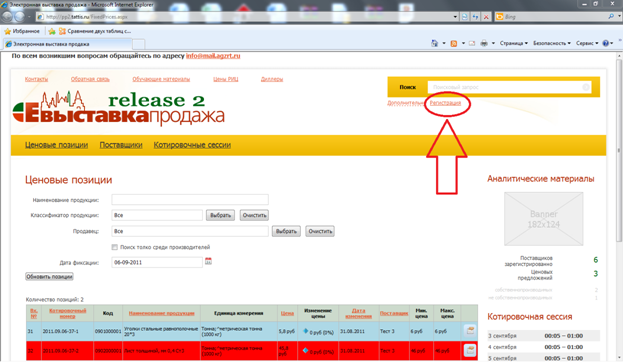Click Выбрать button for Классификатор продукции
Viewport: 623px width, 362px height.
220,215
